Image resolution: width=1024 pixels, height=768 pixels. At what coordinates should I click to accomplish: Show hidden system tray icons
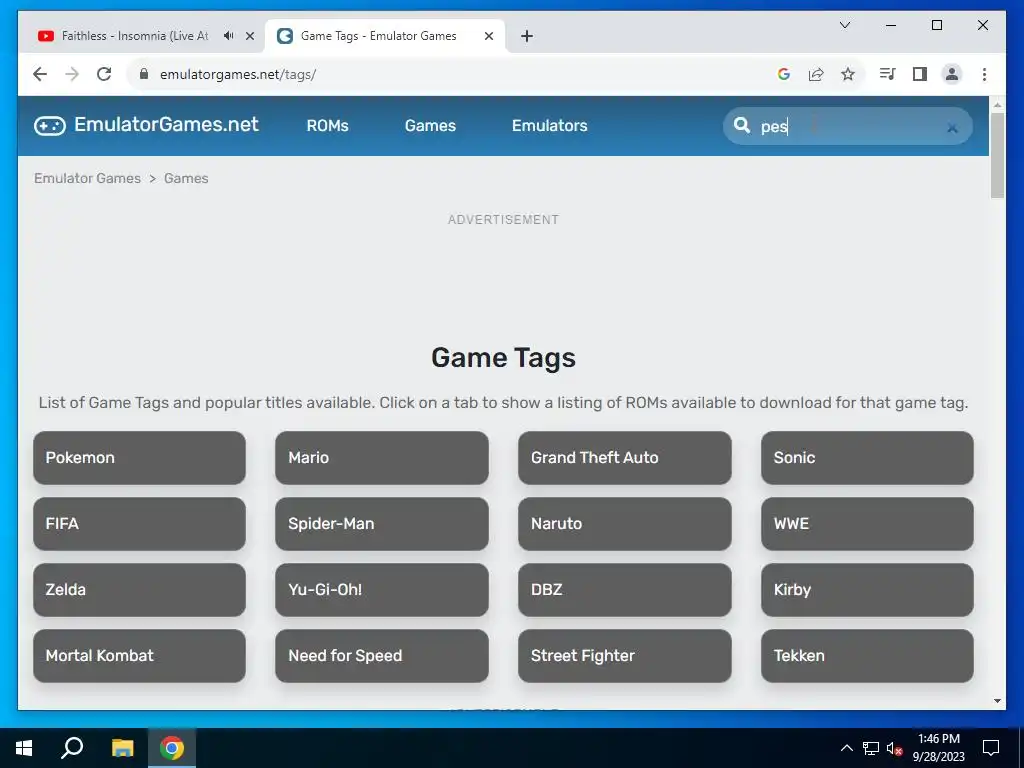(x=846, y=748)
